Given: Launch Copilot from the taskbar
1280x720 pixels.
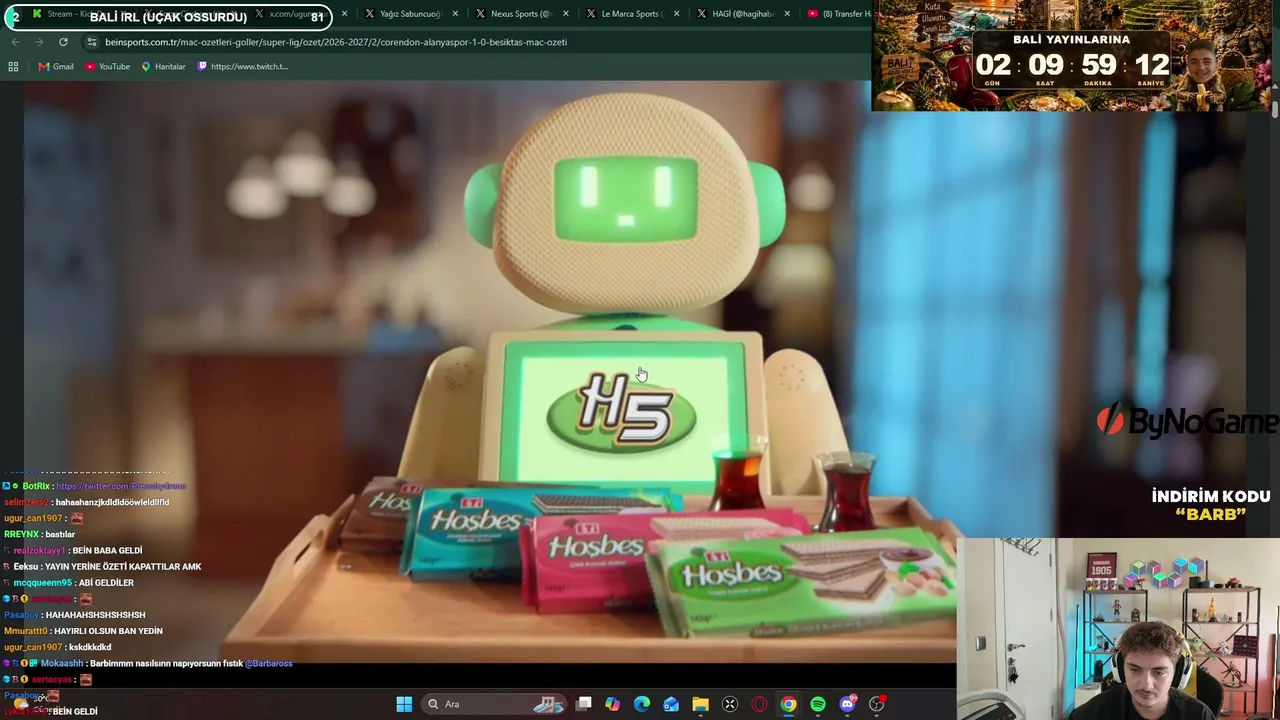Looking at the screenshot, I should (x=613, y=704).
